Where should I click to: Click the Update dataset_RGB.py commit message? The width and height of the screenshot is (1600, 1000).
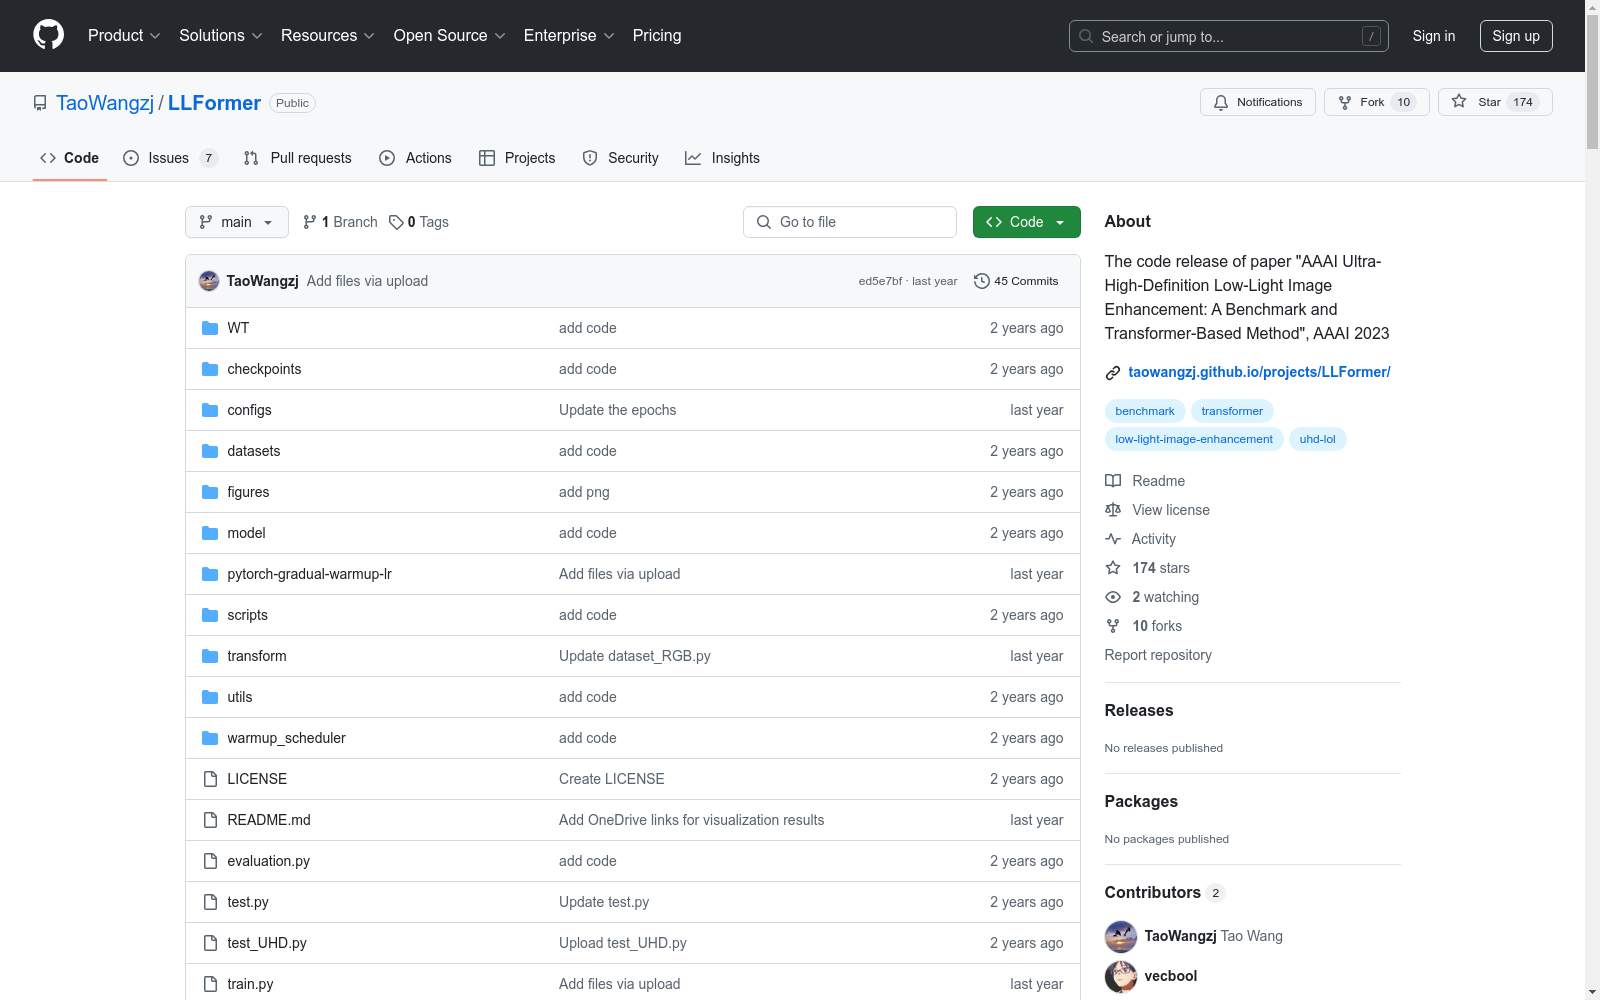[635, 656]
